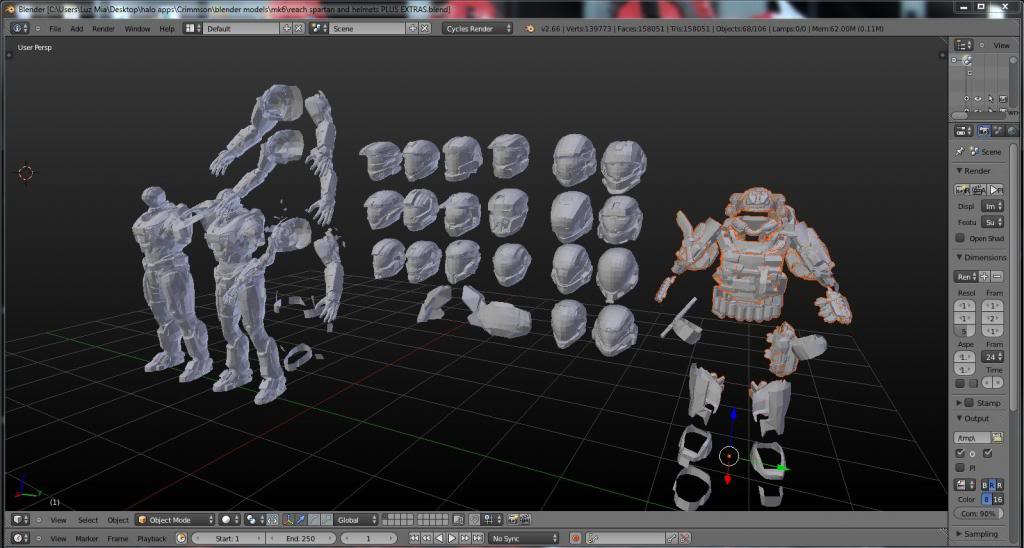Open the 3D viewport Select menu
The height and width of the screenshot is (548, 1024).
pos(88,520)
